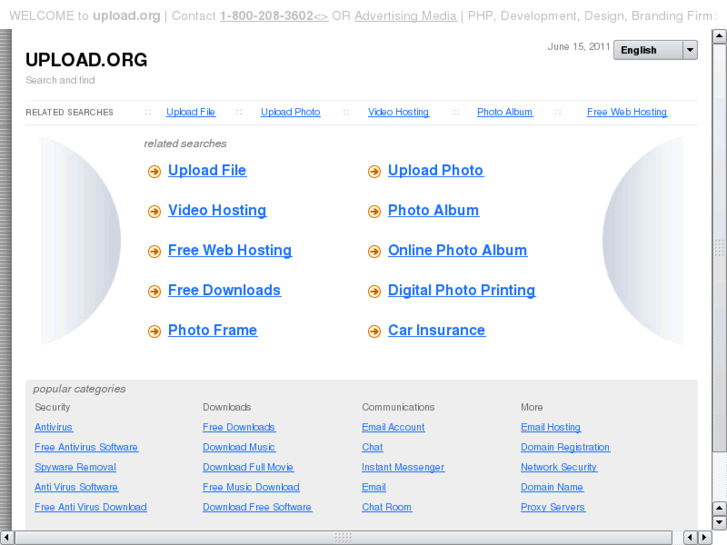Open the Download Music link

point(239,447)
